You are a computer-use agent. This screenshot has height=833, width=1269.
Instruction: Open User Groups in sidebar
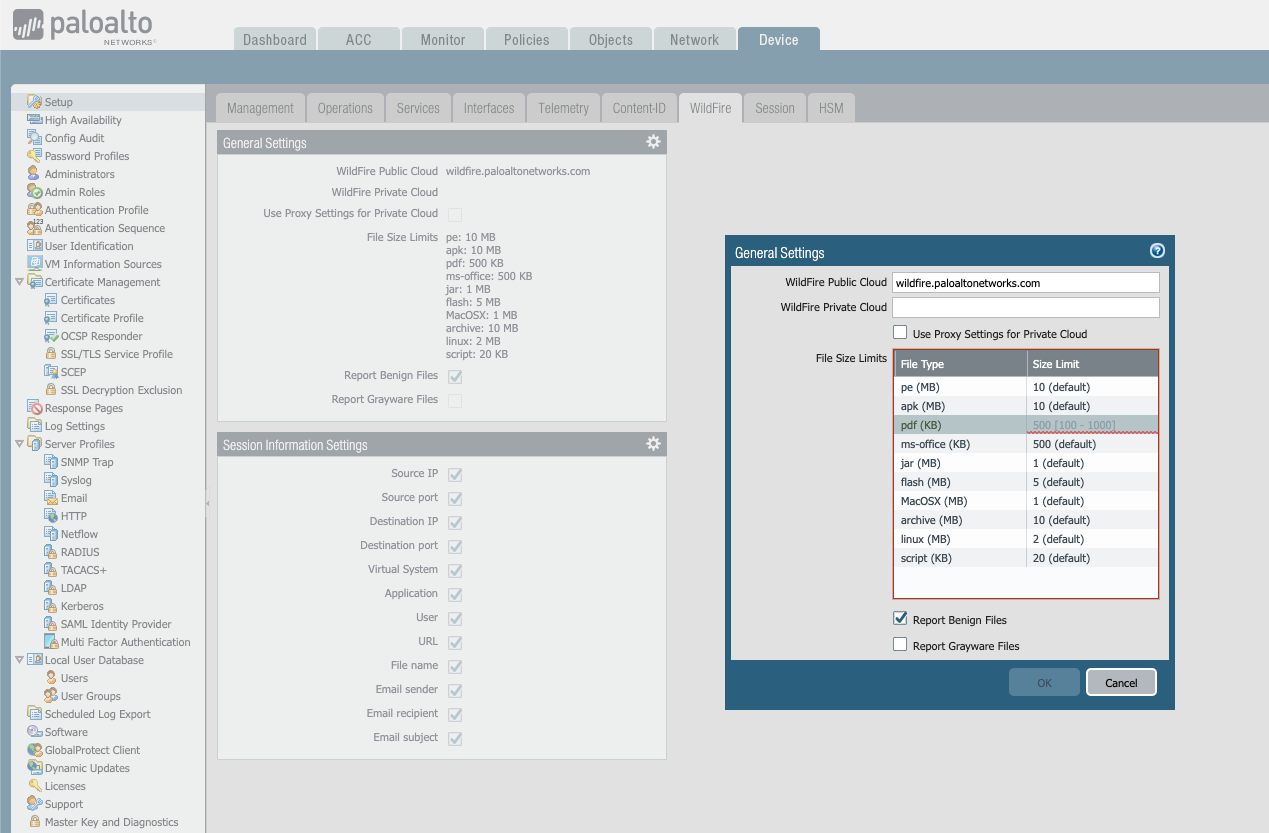pyautogui.click(x=90, y=696)
